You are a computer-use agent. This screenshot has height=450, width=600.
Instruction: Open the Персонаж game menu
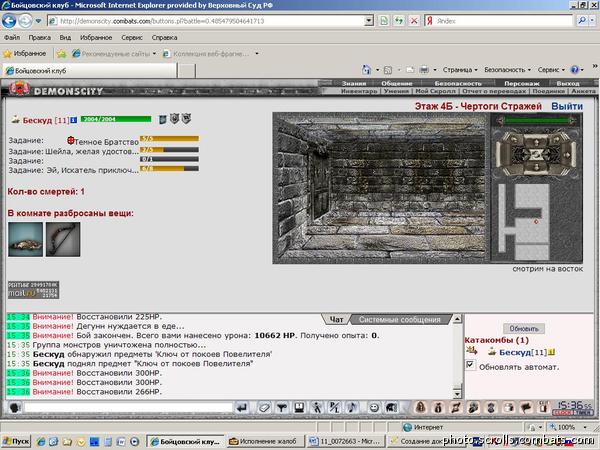coord(522,83)
